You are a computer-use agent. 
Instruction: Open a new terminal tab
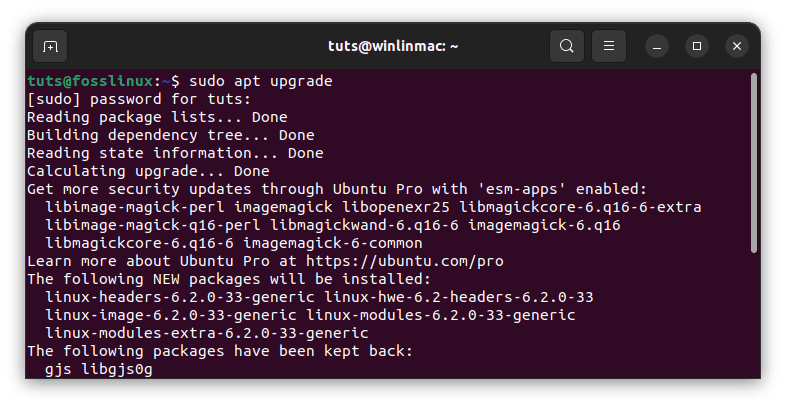click(x=50, y=46)
